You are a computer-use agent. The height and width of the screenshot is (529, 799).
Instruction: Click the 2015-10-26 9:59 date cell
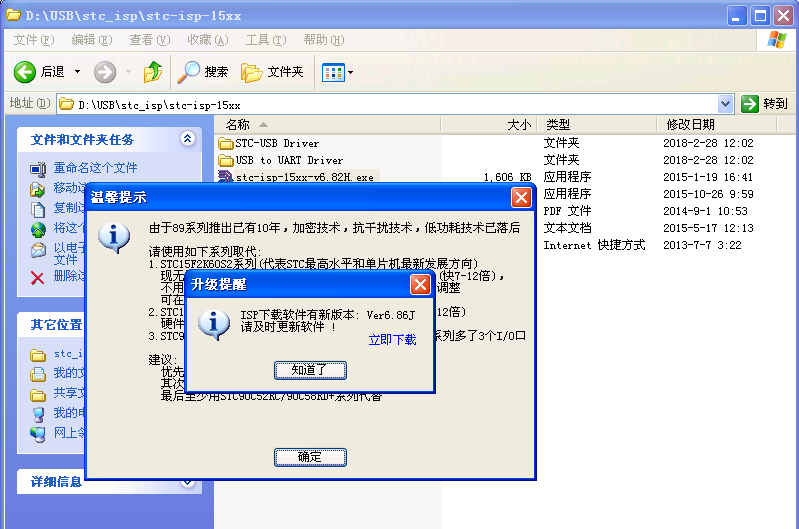708,194
